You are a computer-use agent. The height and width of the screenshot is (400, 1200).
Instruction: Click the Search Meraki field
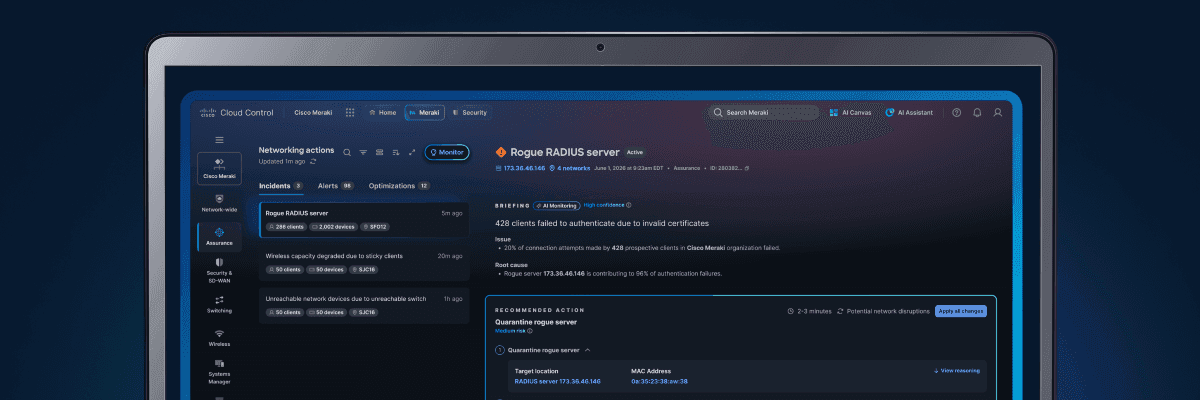click(762, 113)
